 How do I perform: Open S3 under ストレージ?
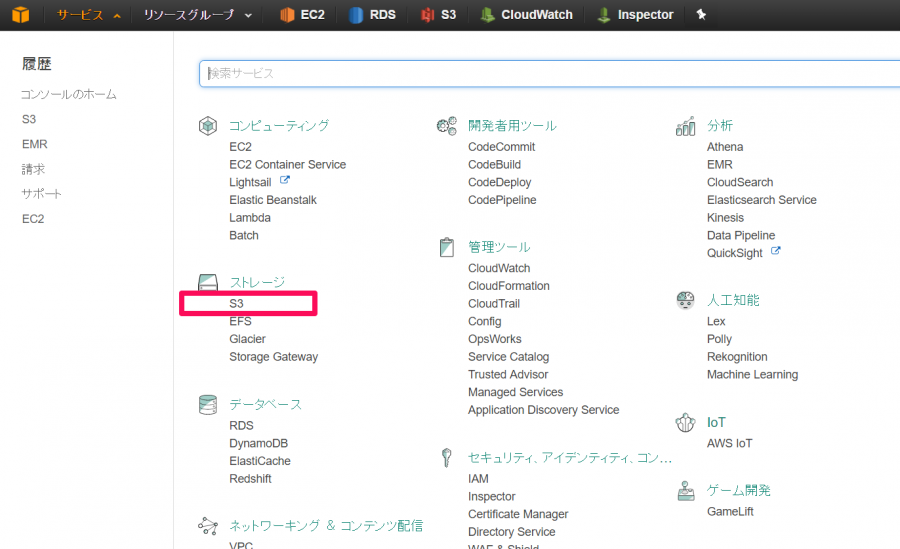(x=236, y=303)
